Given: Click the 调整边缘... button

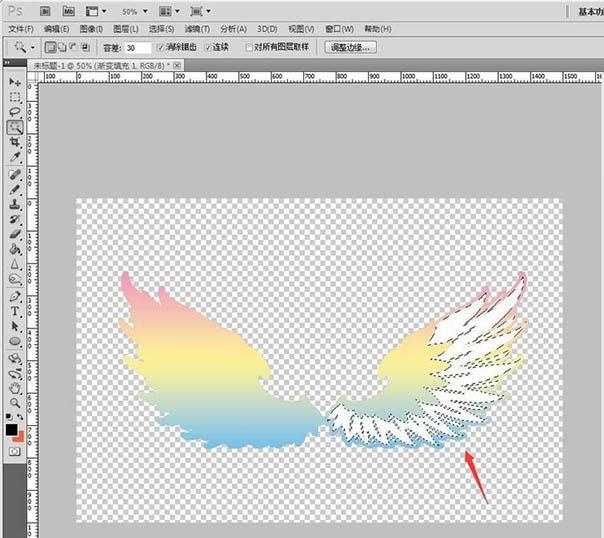Looking at the screenshot, I should (x=351, y=47).
